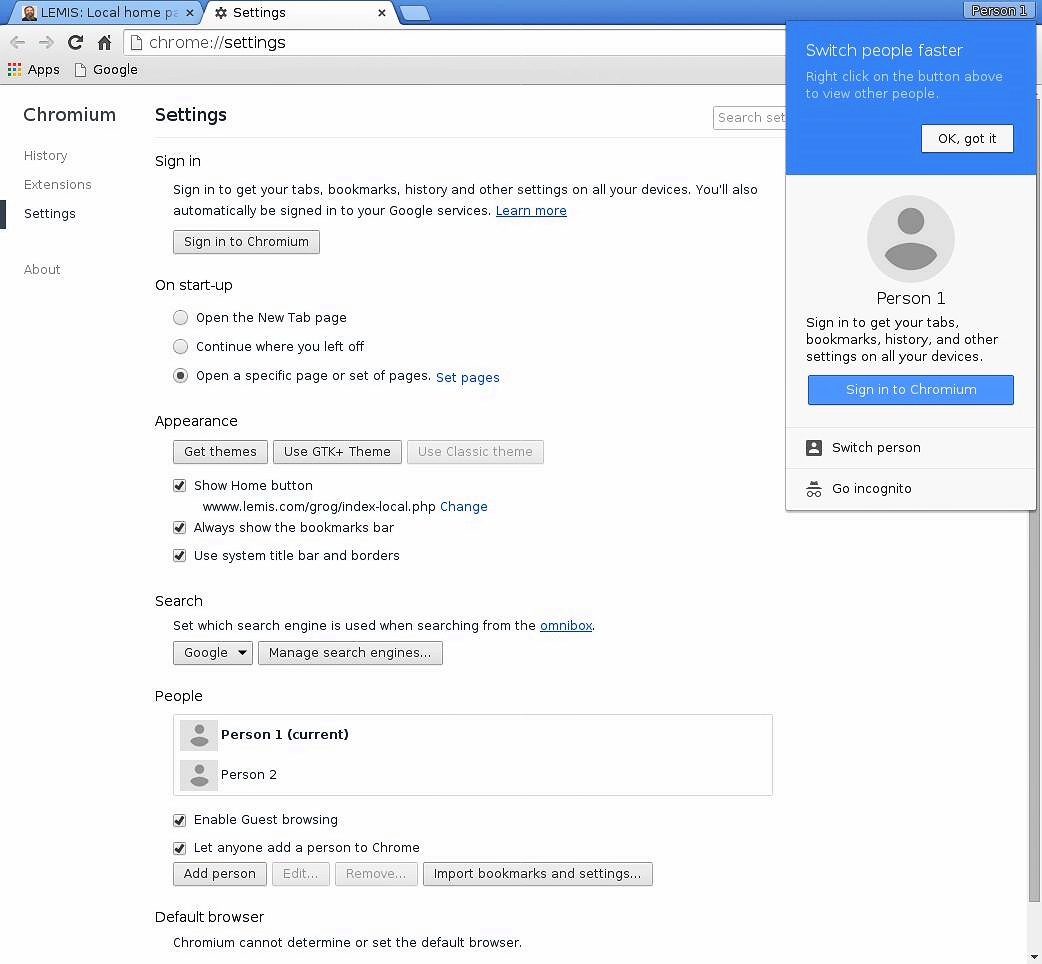Viewport: 1042px width, 964px height.
Task: Click the chrome://settings address bar
Action: pos(450,43)
